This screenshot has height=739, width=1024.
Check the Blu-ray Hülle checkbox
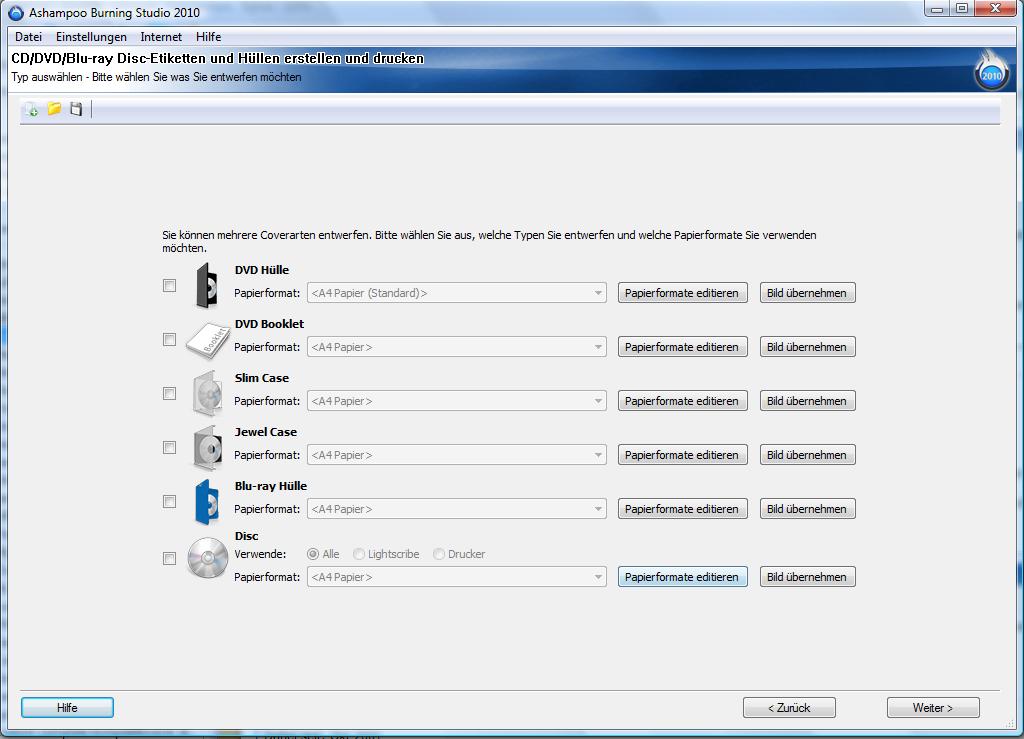click(x=169, y=501)
